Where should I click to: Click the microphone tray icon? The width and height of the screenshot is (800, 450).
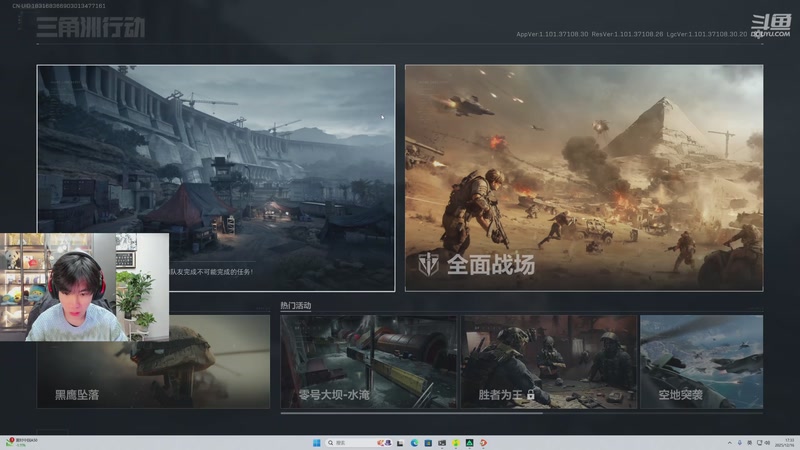pos(740,443)
